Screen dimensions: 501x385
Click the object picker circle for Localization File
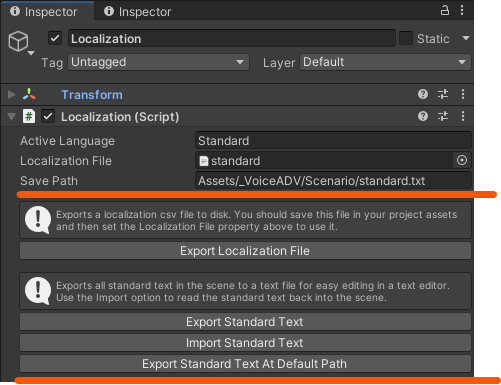tap(462, 160)
